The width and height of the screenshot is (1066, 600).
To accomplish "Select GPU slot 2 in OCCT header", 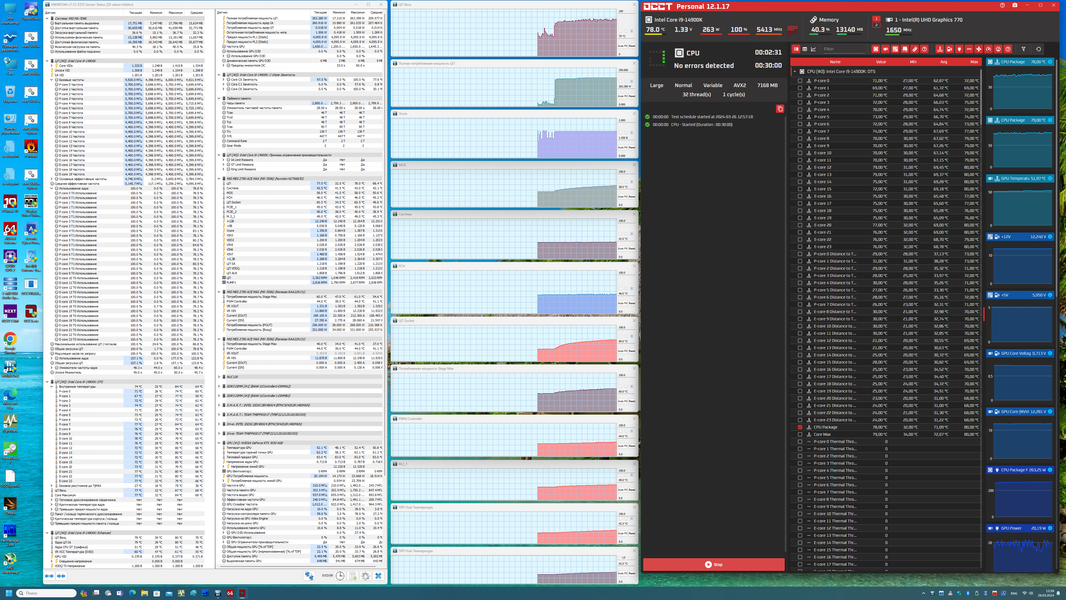I will tap(876, 25).
